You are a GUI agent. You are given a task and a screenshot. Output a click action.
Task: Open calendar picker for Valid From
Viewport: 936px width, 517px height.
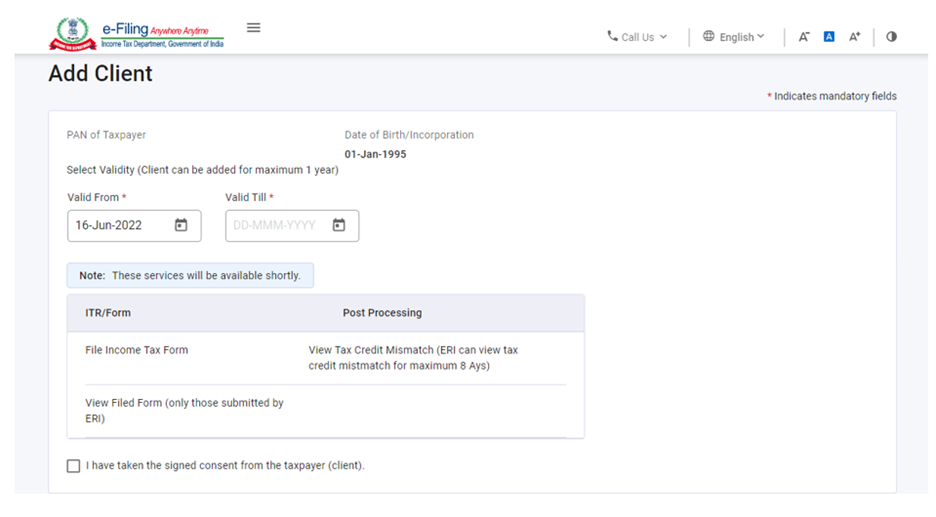click(x=181, y=225)
